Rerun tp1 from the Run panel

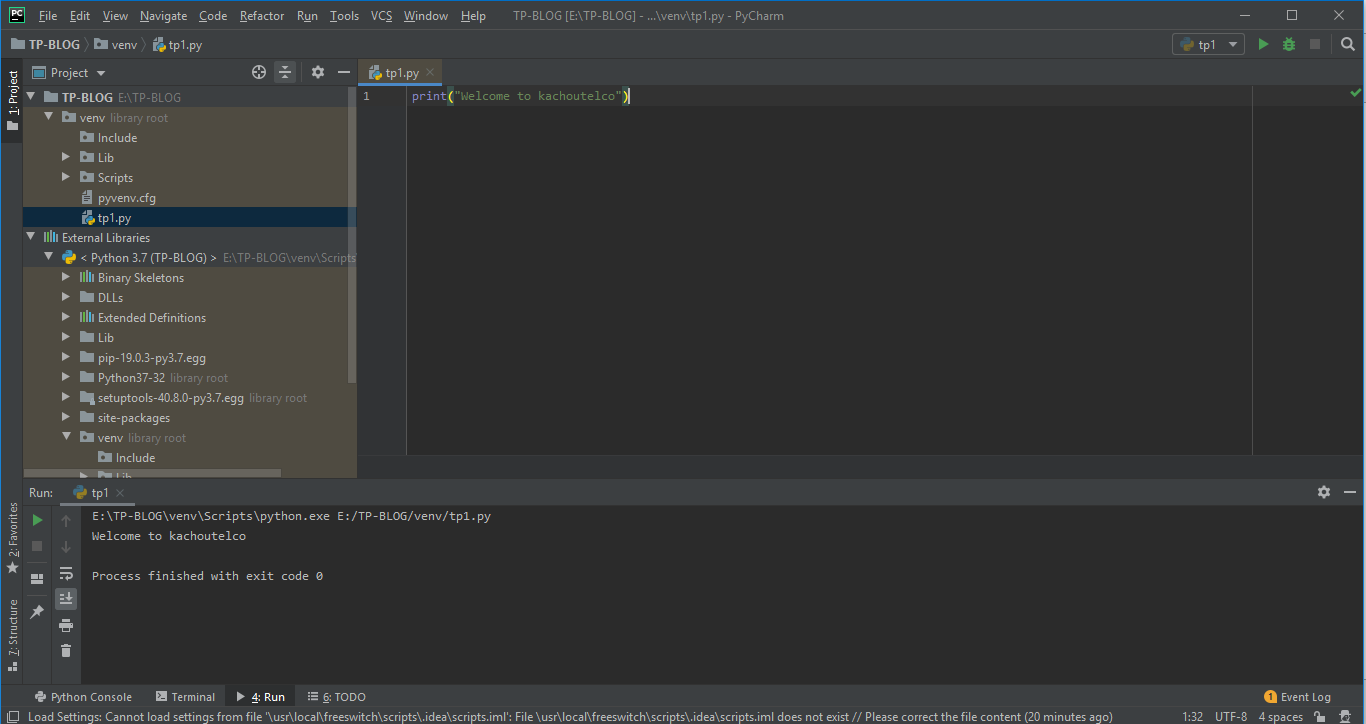coord(37,520)
